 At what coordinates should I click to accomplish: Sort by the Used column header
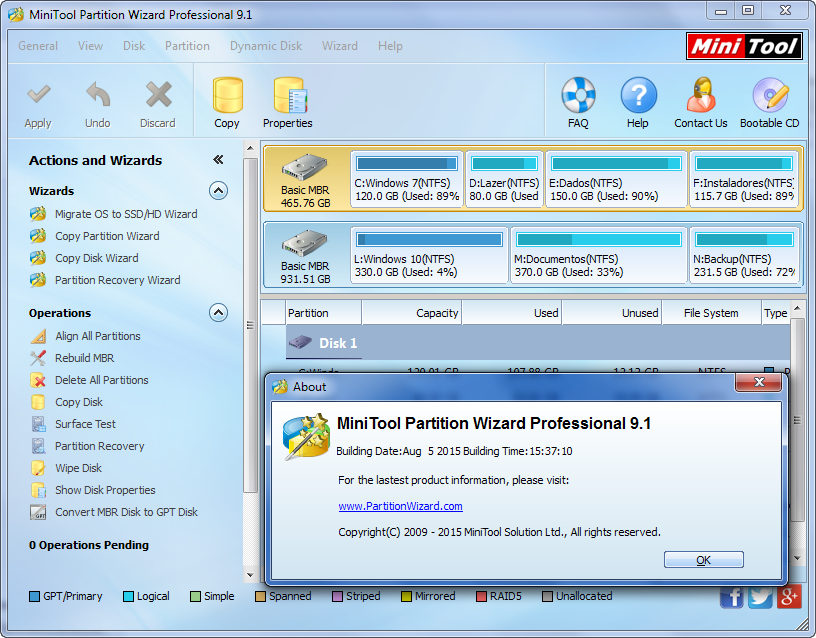pyautogui.click(x=512, y=313)
